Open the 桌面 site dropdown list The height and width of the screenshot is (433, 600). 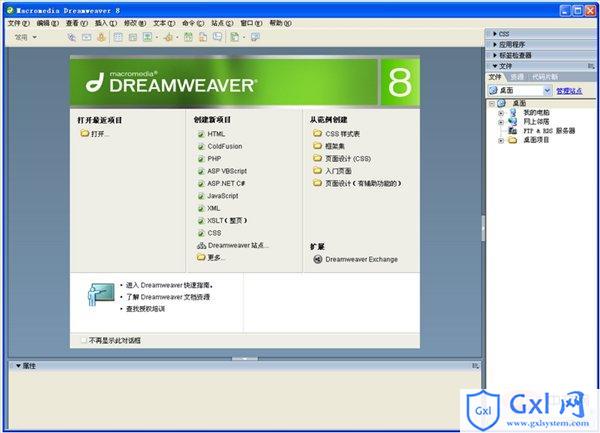coord(547,91)
